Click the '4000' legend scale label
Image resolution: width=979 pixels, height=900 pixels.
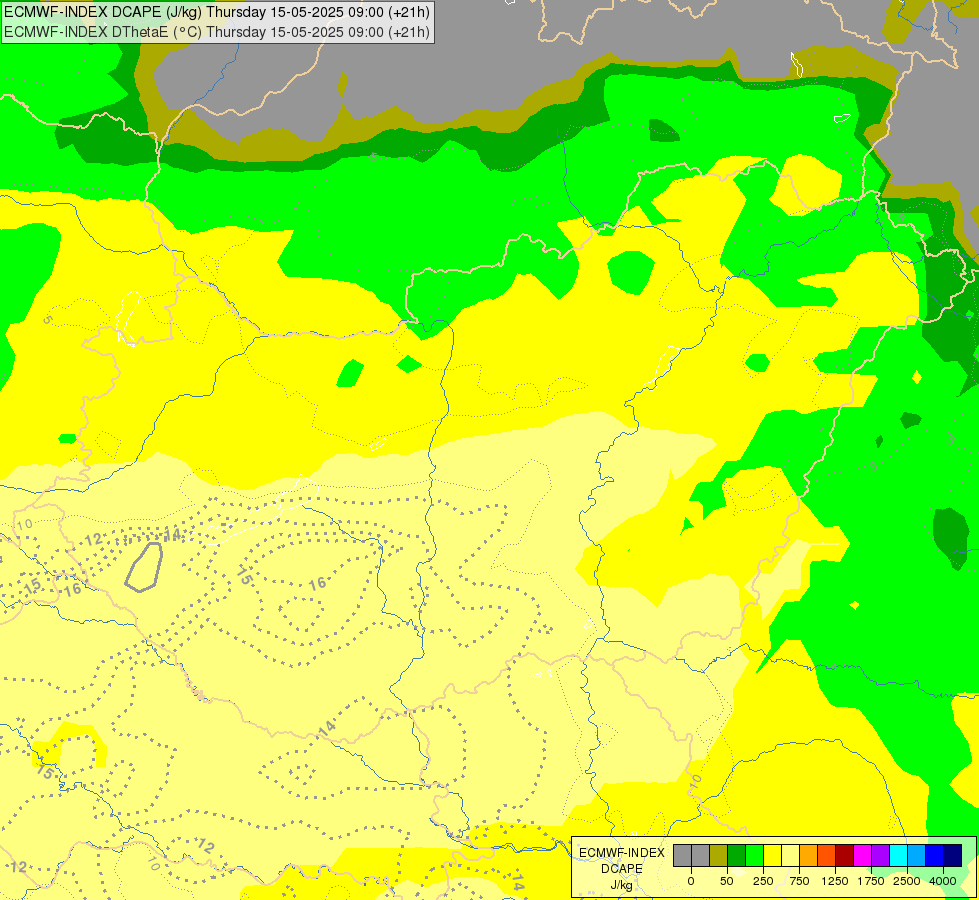click(943, 881)
